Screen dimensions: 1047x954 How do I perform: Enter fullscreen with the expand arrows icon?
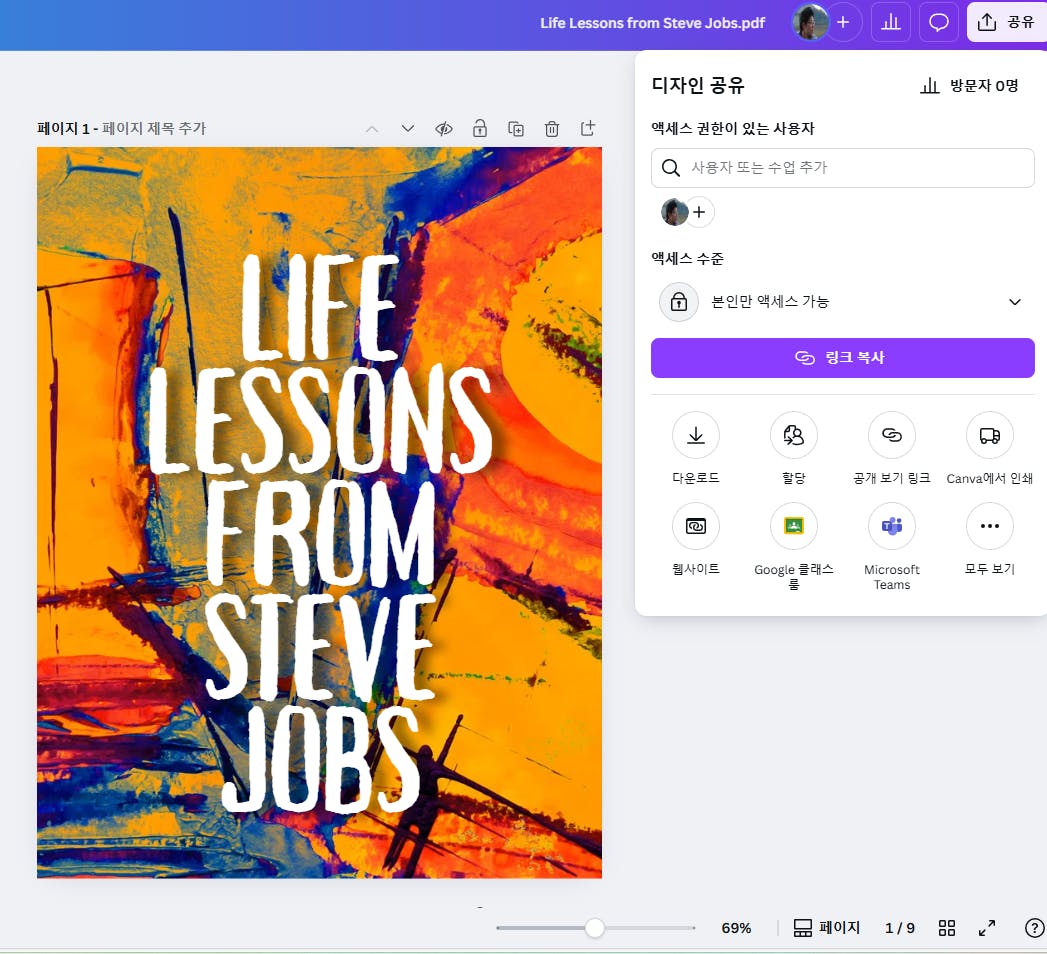(x=987, y=928)
